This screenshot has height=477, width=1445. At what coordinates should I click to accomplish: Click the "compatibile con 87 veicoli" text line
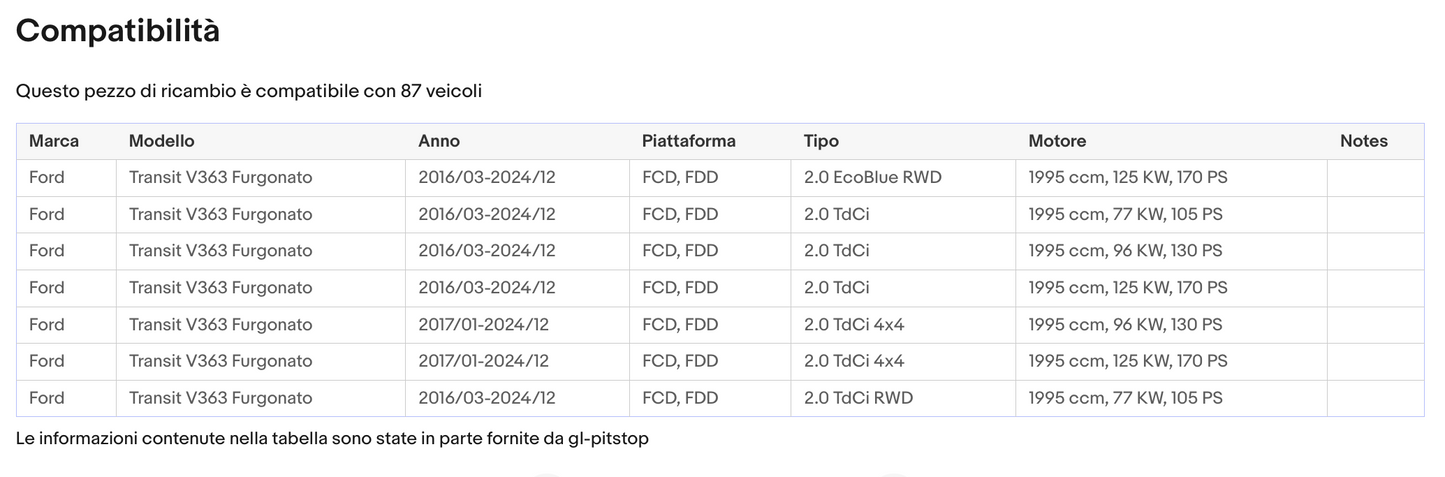249,92
